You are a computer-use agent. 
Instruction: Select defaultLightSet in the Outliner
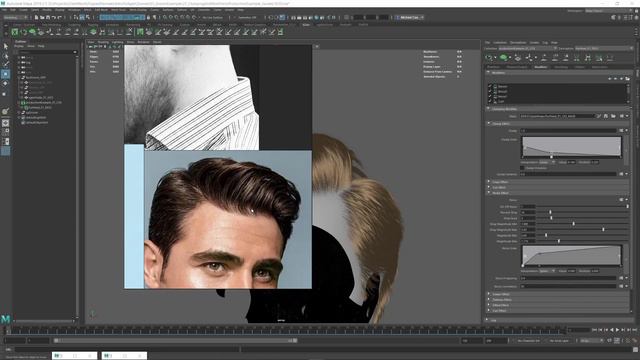(37, 118)
